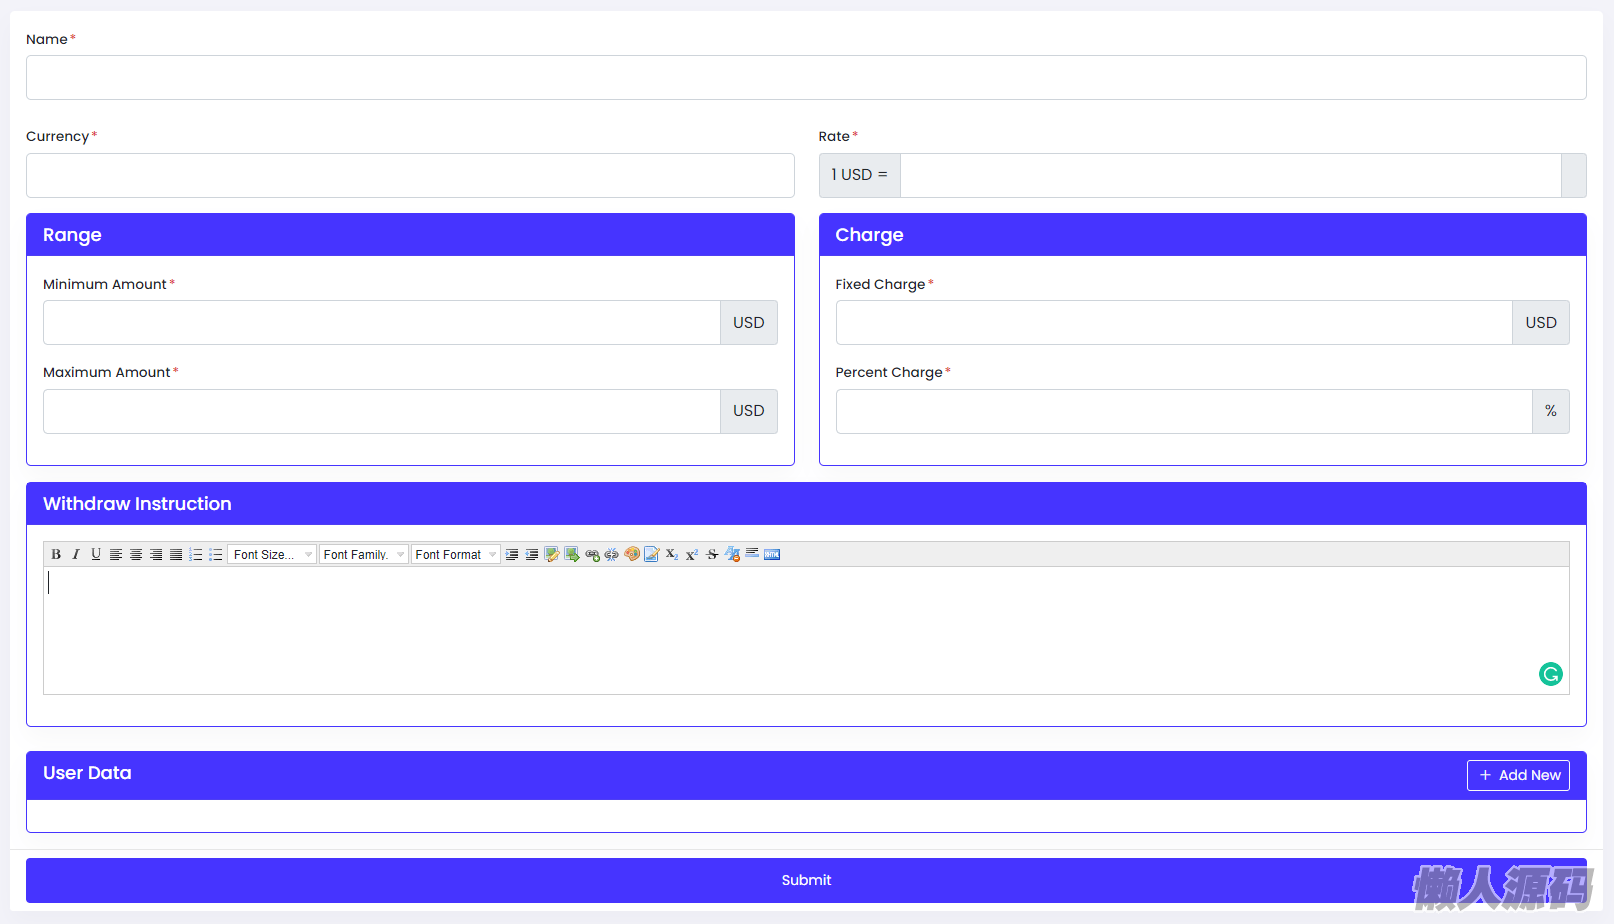Focus the Name input field
This screenshot has width=1614, height=924.
tap(806, 77)
